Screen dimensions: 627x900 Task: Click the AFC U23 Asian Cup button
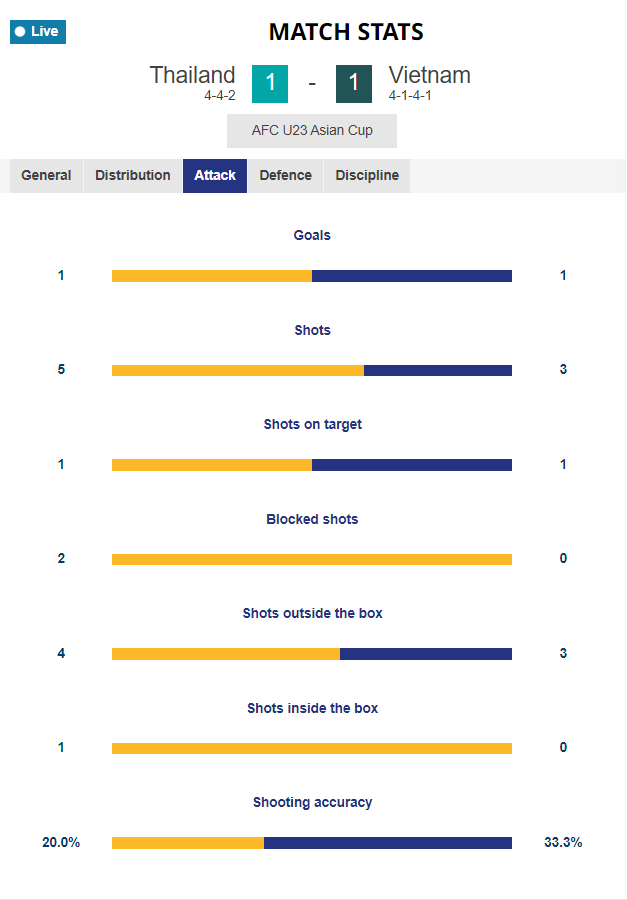click(x=312, y=131)
